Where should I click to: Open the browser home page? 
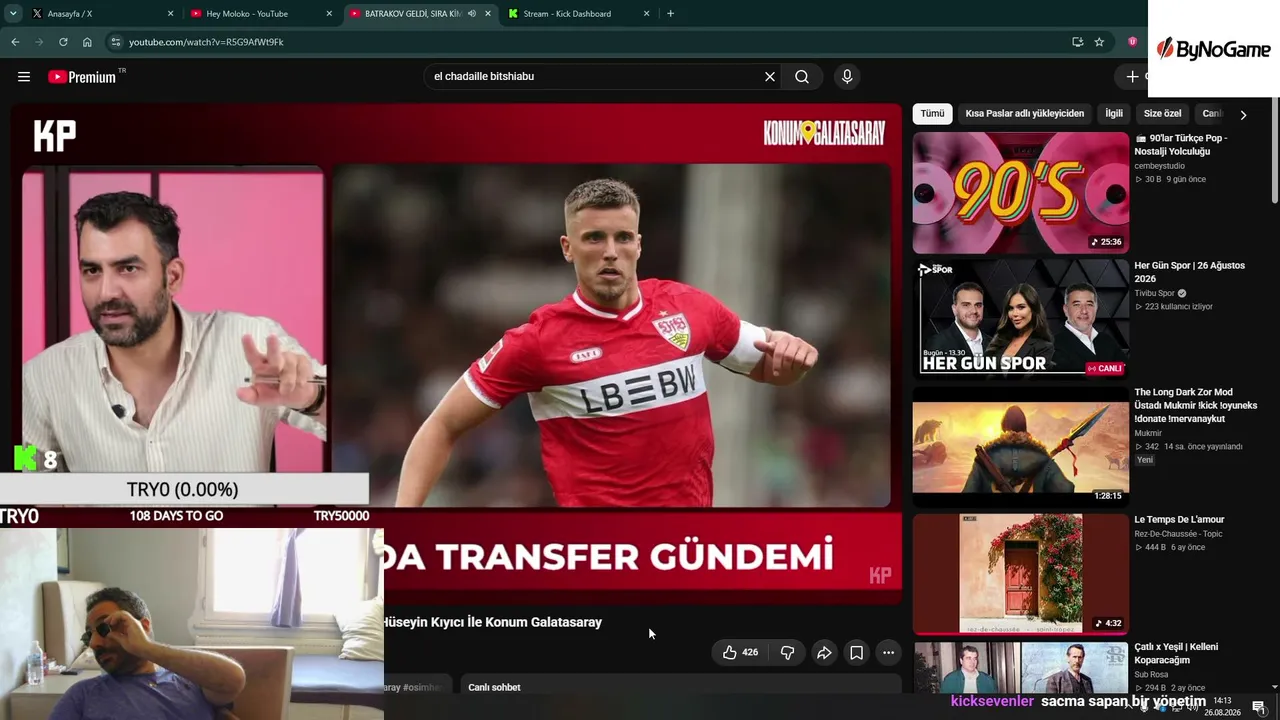87,42
